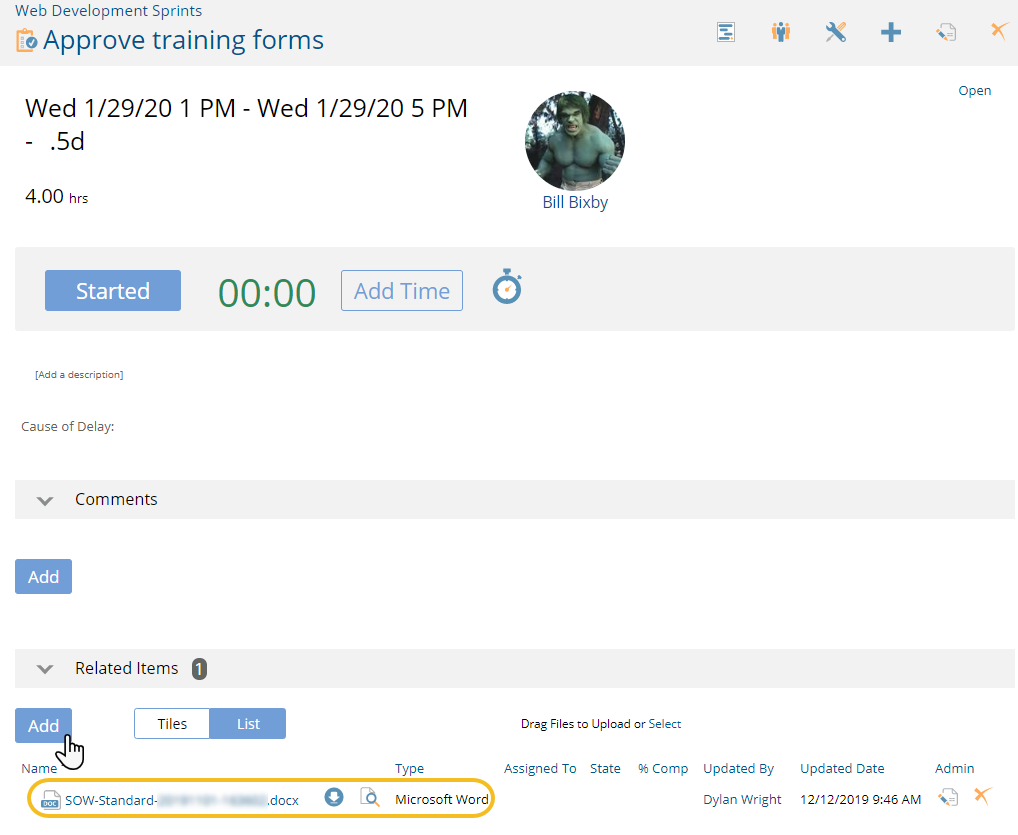Download the SOW-Standard docx file
The image size is (1018, 835).
334,797
